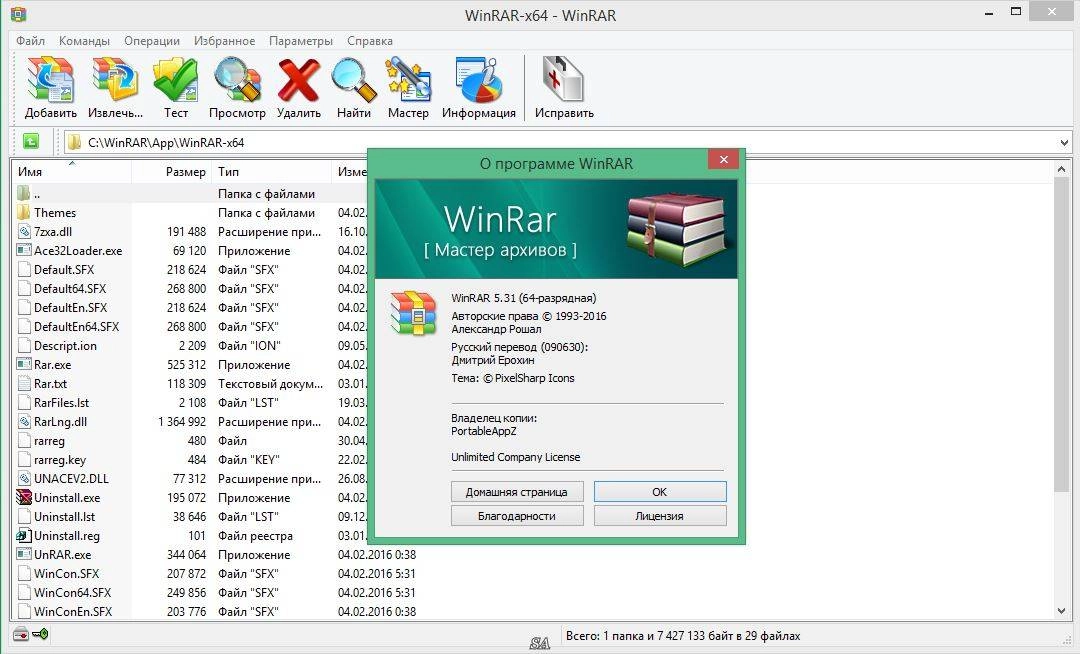Sort the list by Имя column header
Image resolution: width=1080 pixels, height=654 pixels.
71,171
